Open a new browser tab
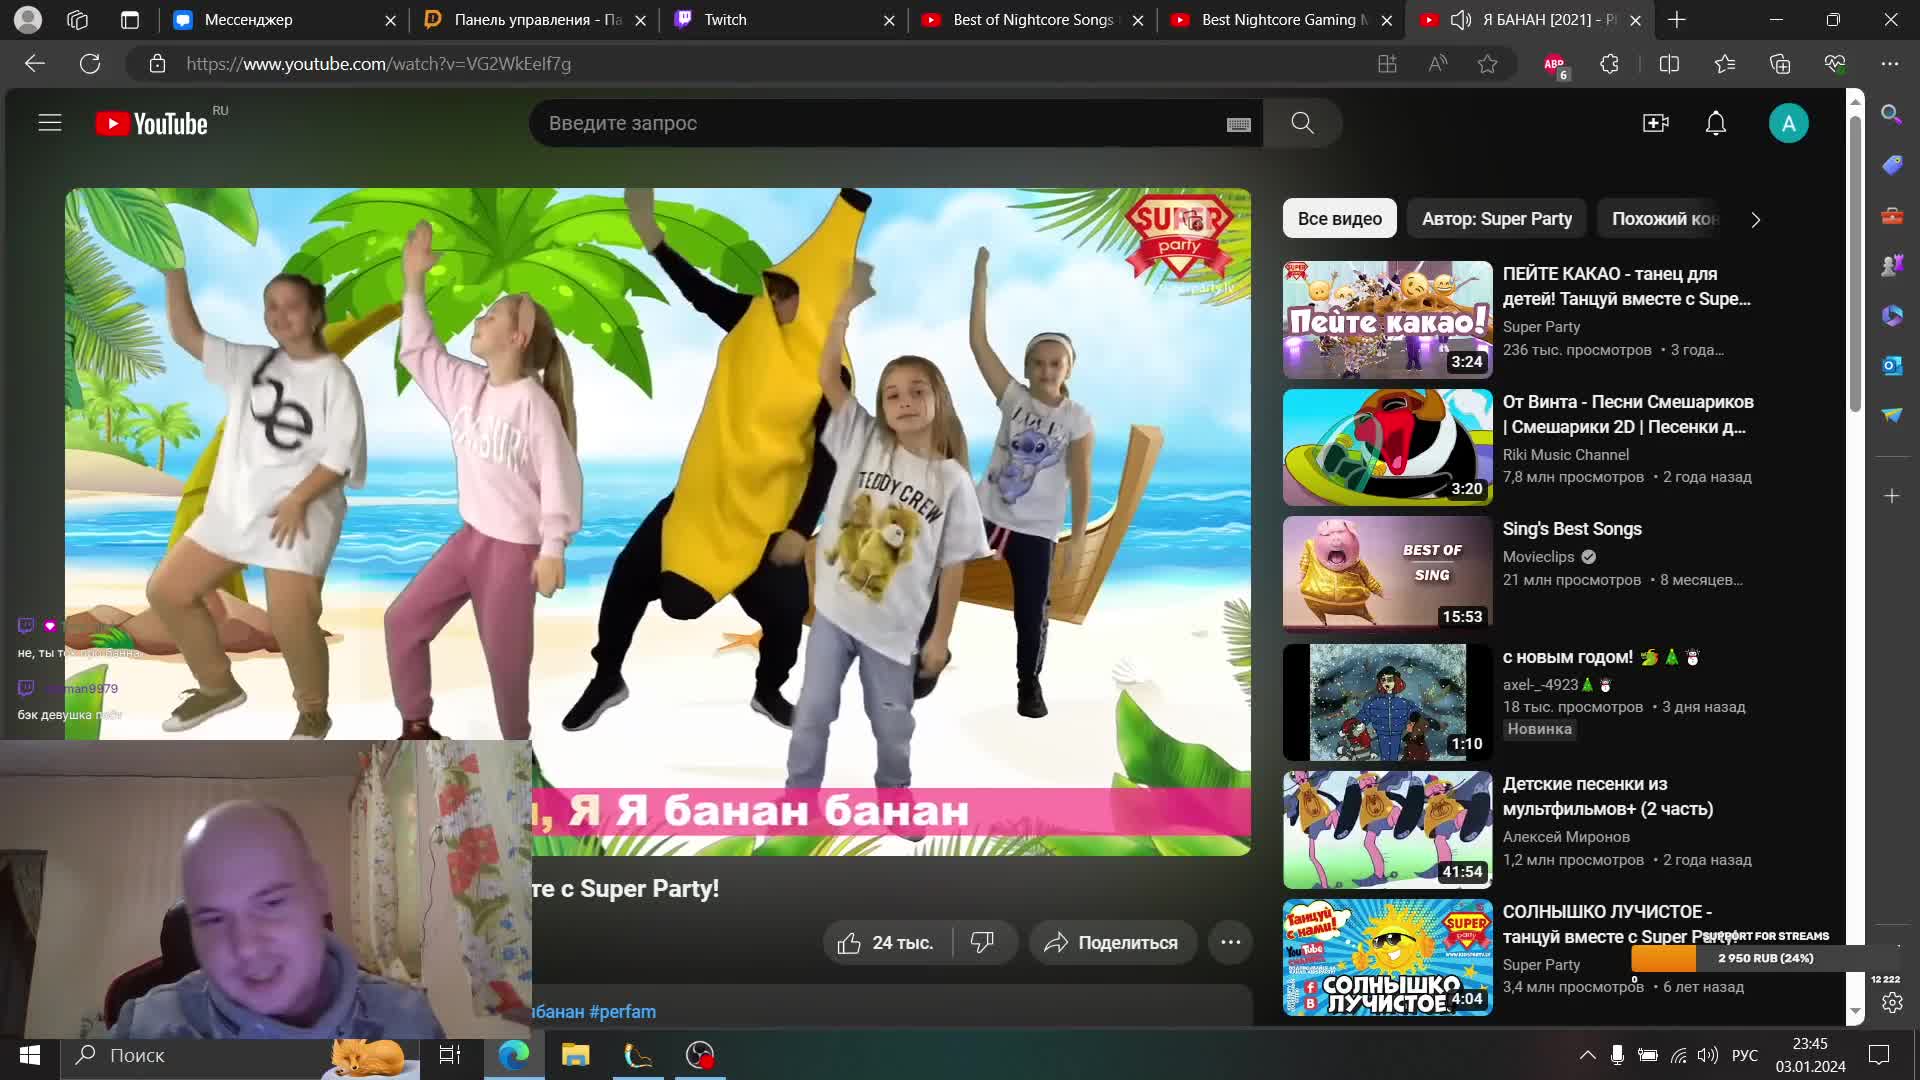This screenshot has height=1080, width=1920. coord(1677,19)
